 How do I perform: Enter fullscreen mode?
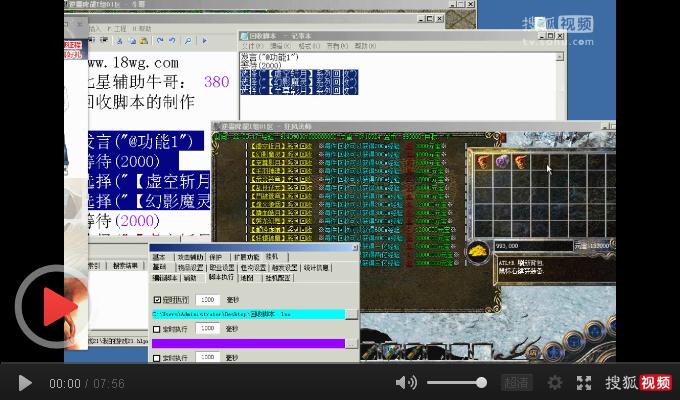pyautogui.click(x=584, y=383)
